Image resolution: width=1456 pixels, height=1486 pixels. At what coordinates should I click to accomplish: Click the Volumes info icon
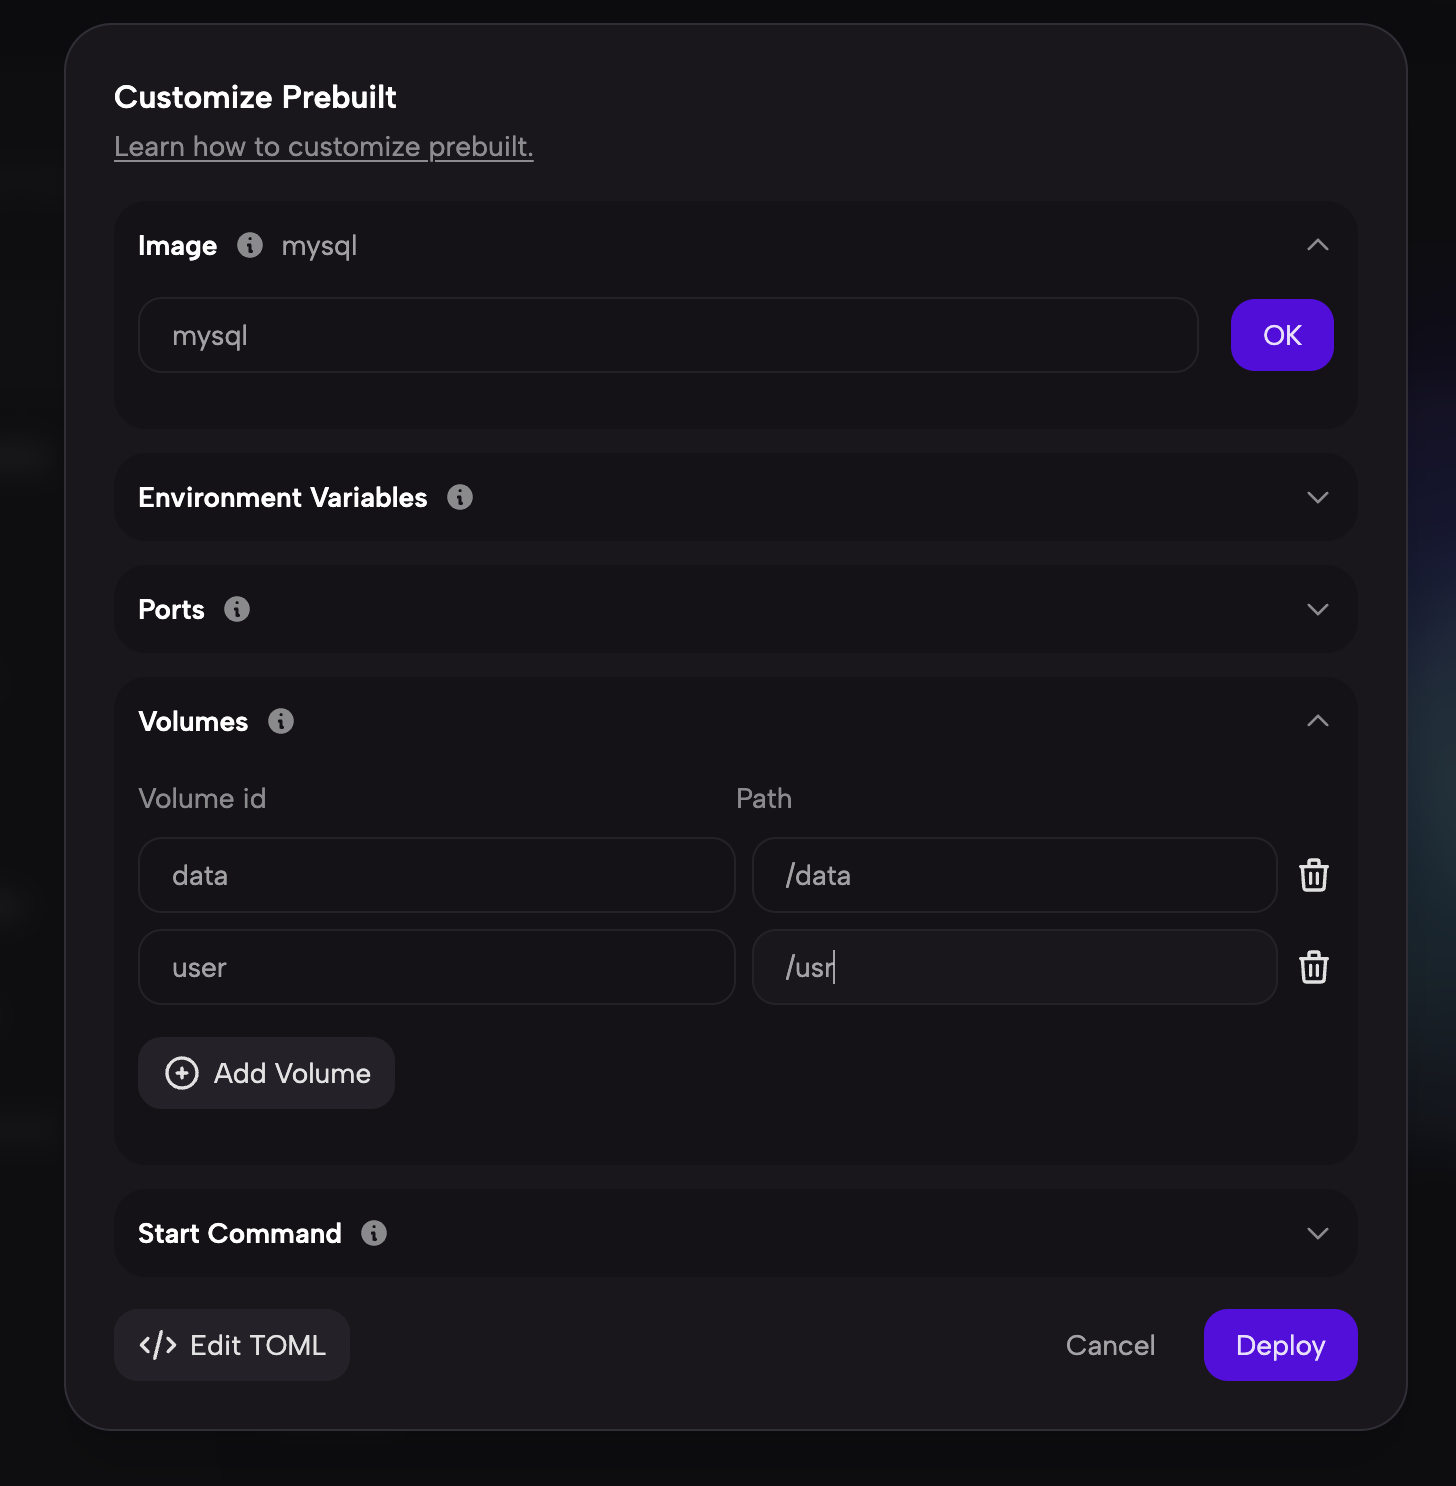pyautogui.click(x=281, y=721)
